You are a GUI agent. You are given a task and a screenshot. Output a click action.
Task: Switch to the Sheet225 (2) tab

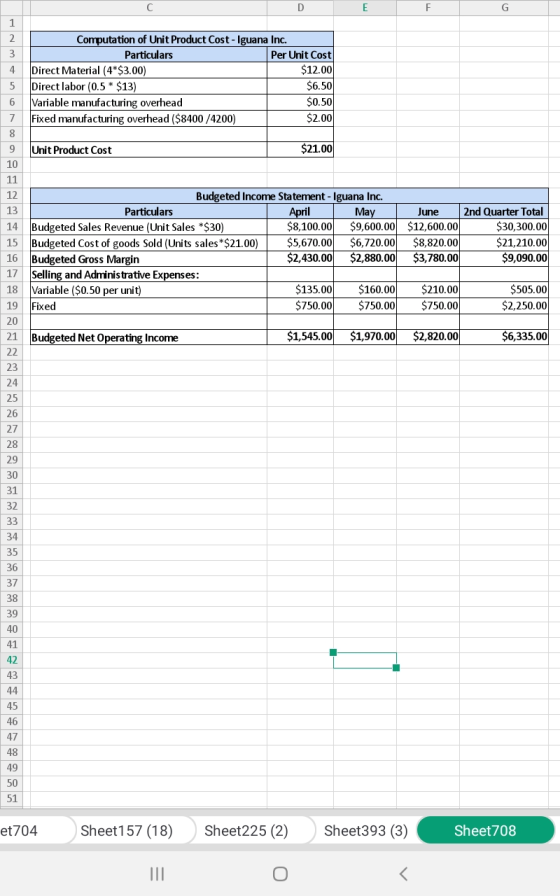pos(246,830)
